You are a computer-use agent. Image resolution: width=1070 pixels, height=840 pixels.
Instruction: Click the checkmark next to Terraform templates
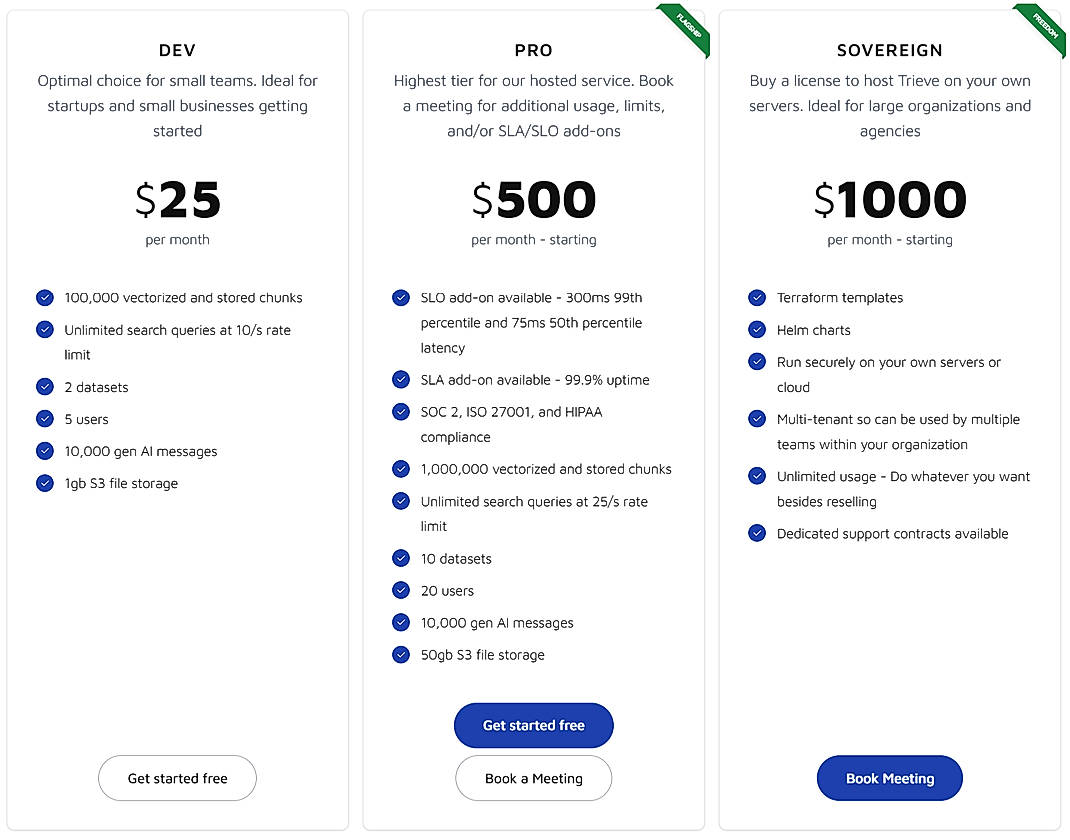[757, 297]
